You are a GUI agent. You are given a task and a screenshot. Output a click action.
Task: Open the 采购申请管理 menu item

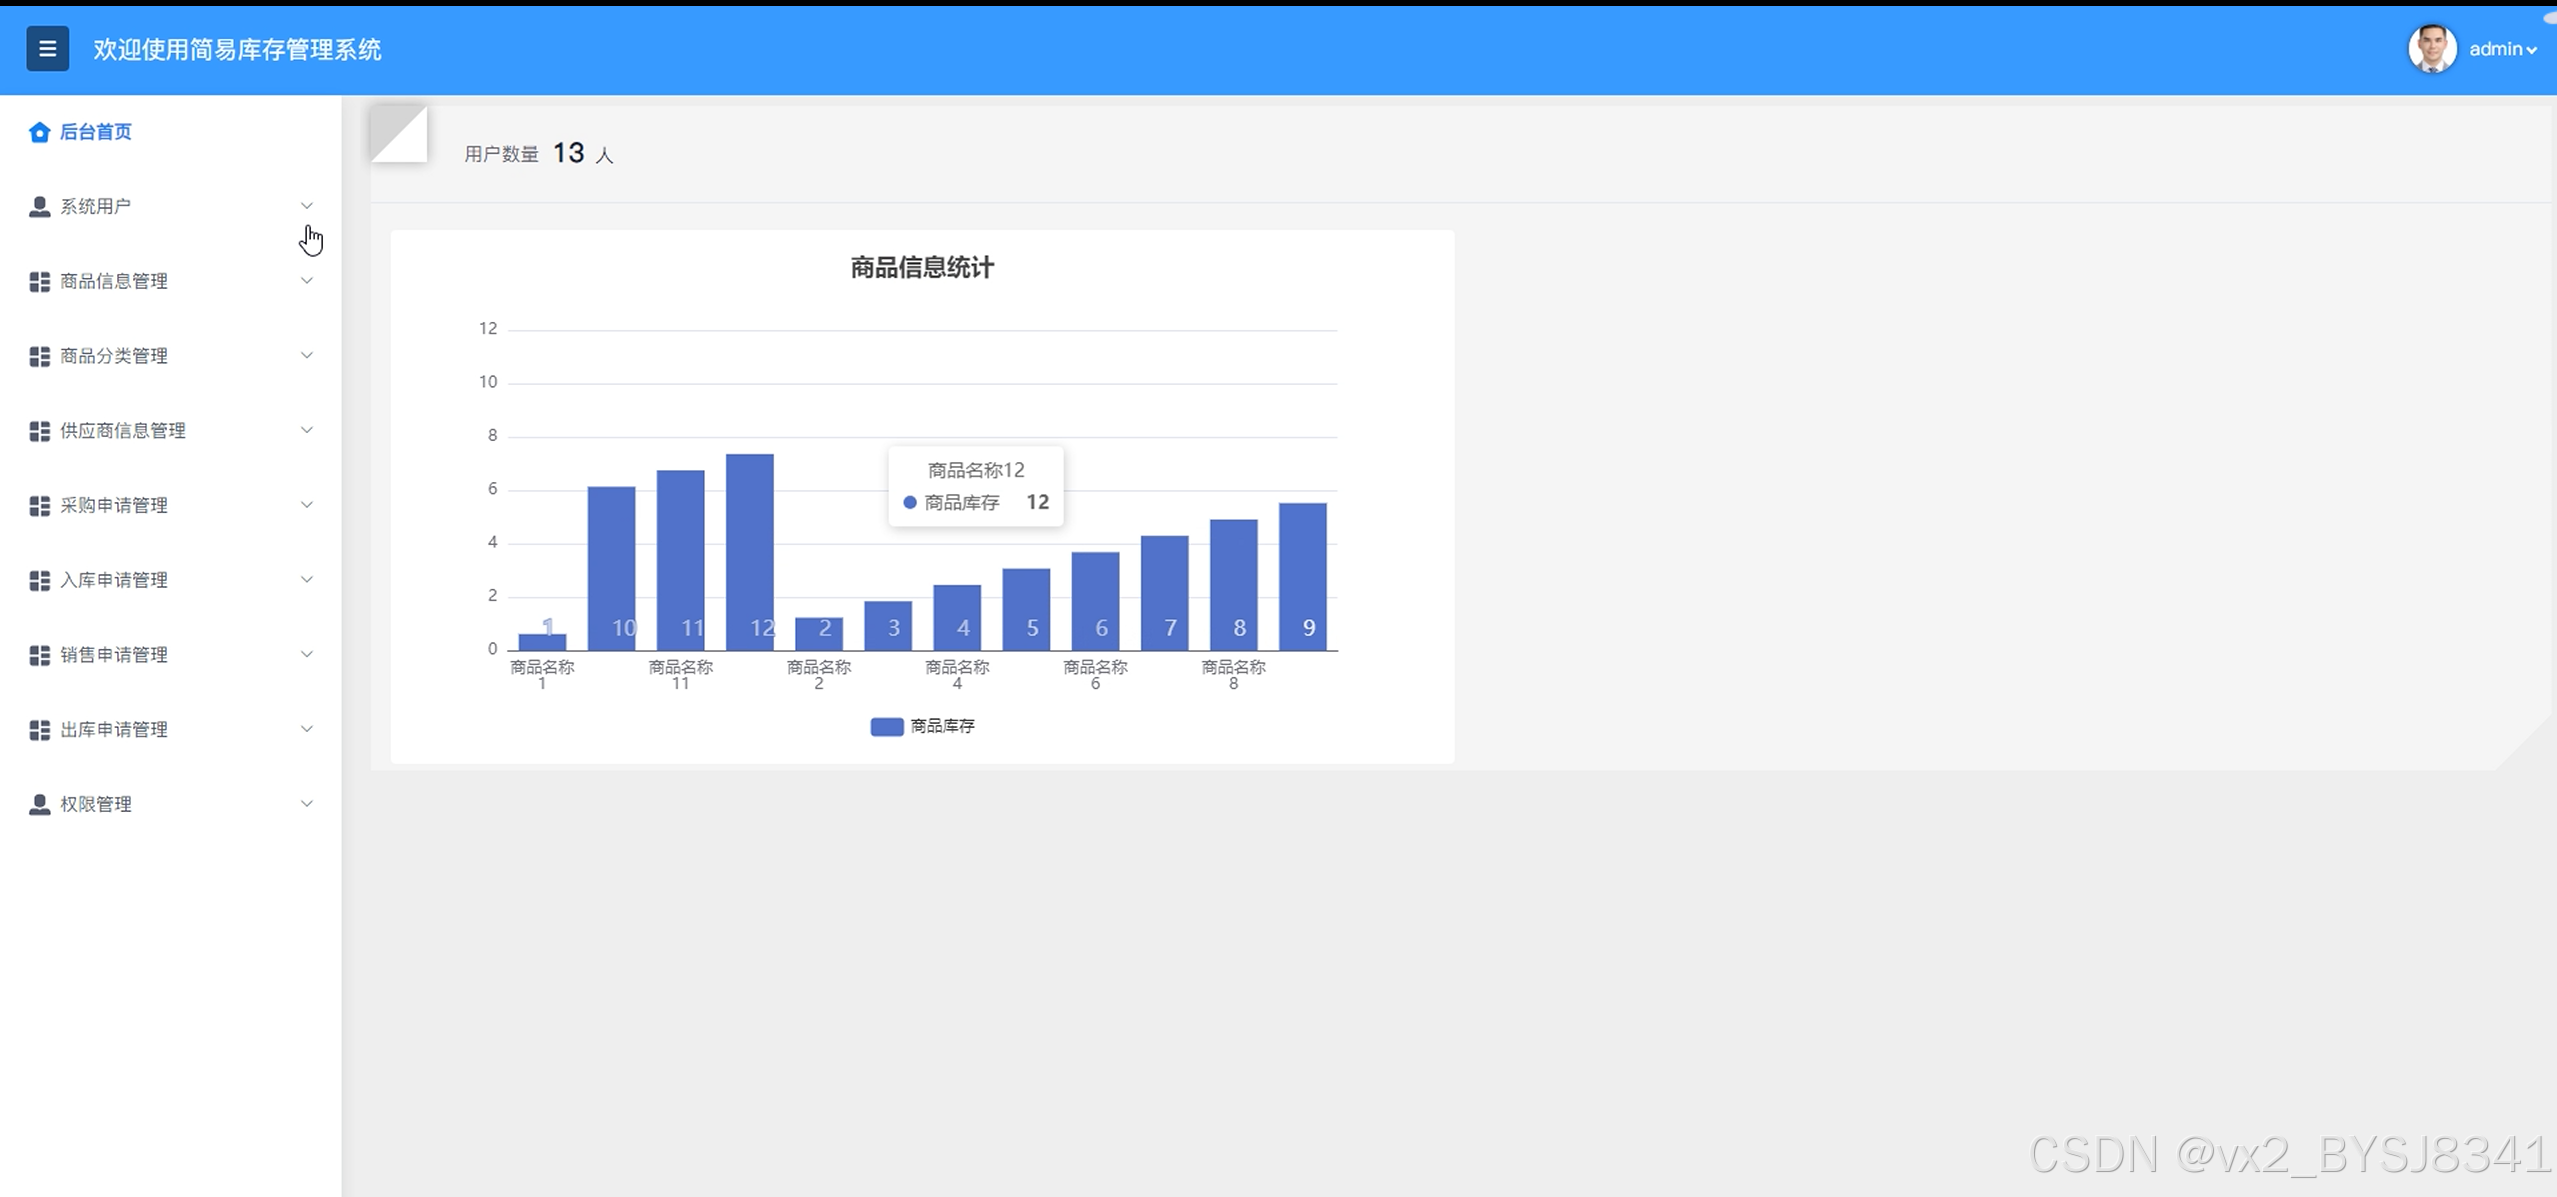click(114, 506)
